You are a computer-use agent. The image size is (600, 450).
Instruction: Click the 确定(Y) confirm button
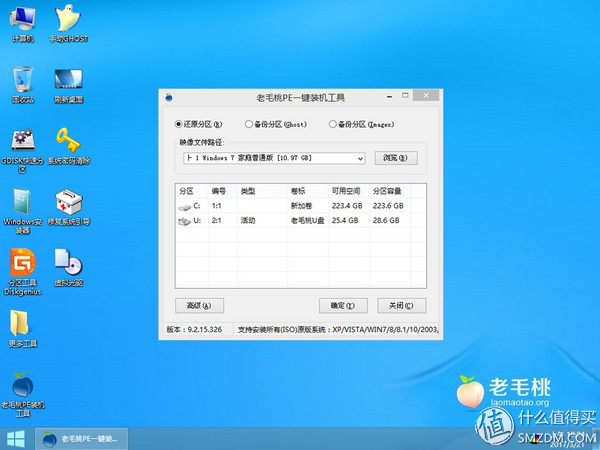click(343, 306)
